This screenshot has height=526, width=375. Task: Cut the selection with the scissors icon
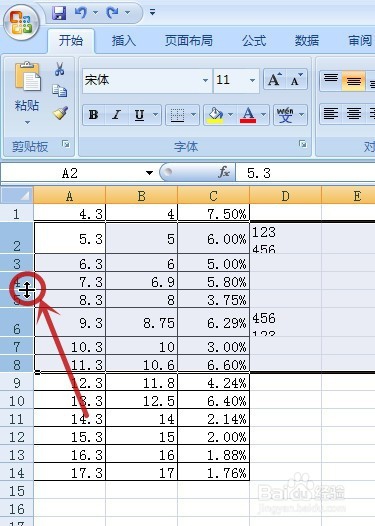pos(60,69)
